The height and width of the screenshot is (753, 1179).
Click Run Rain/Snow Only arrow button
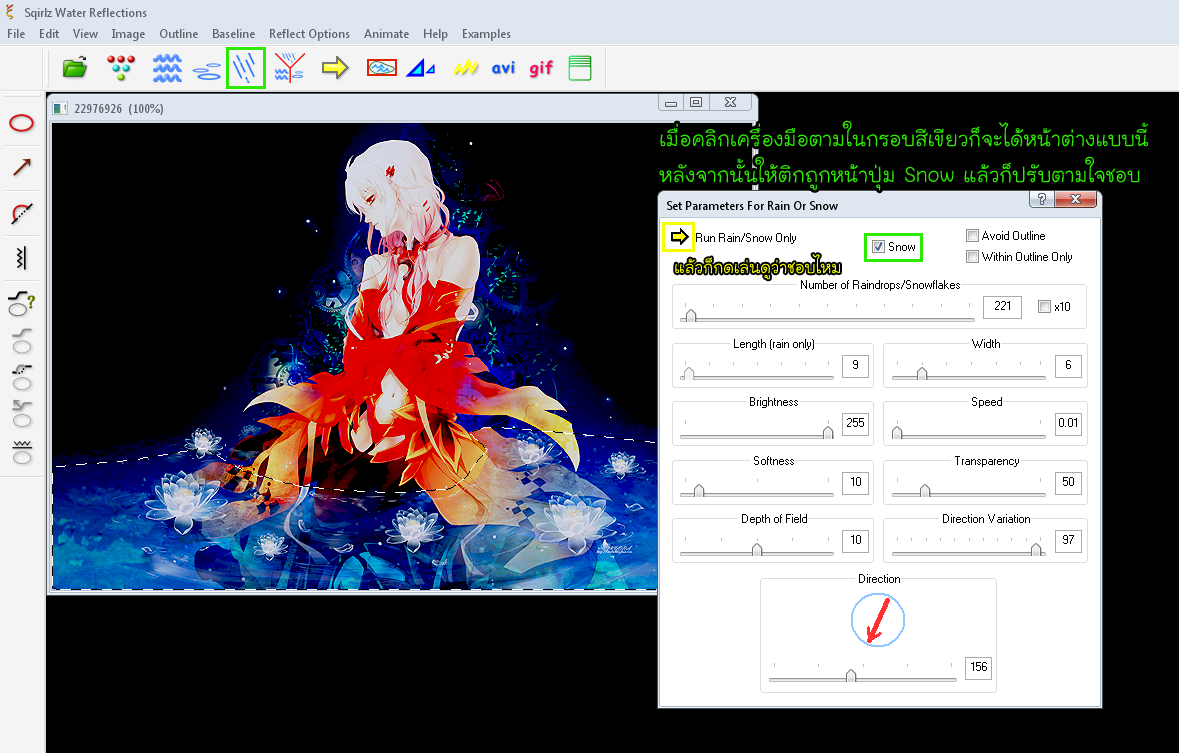[x=679, y=237]
